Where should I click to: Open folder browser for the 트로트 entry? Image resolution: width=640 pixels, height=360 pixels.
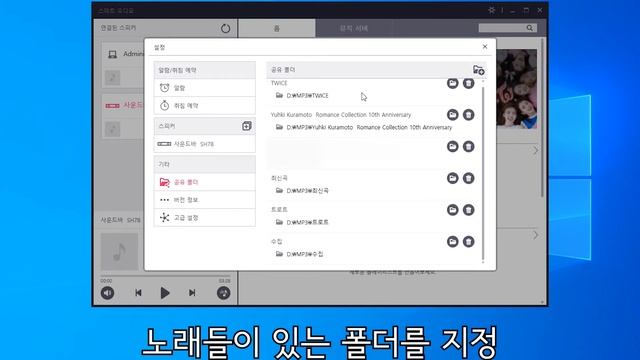[x=452, y=210]
